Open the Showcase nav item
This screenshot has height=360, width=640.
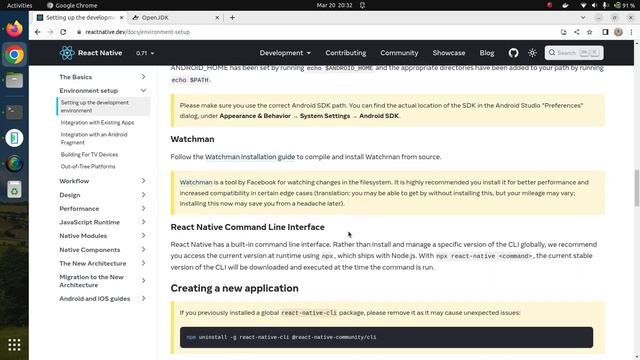tap(449, 53)
